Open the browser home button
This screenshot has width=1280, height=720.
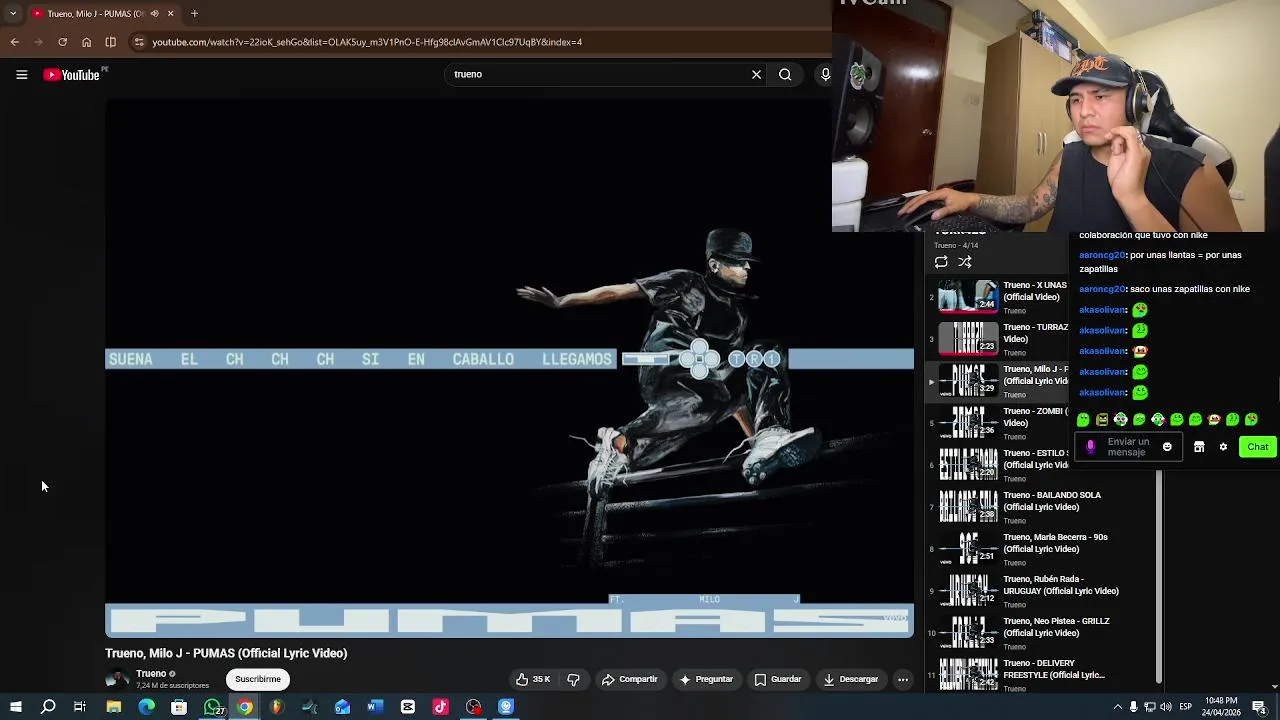point(86,42)
